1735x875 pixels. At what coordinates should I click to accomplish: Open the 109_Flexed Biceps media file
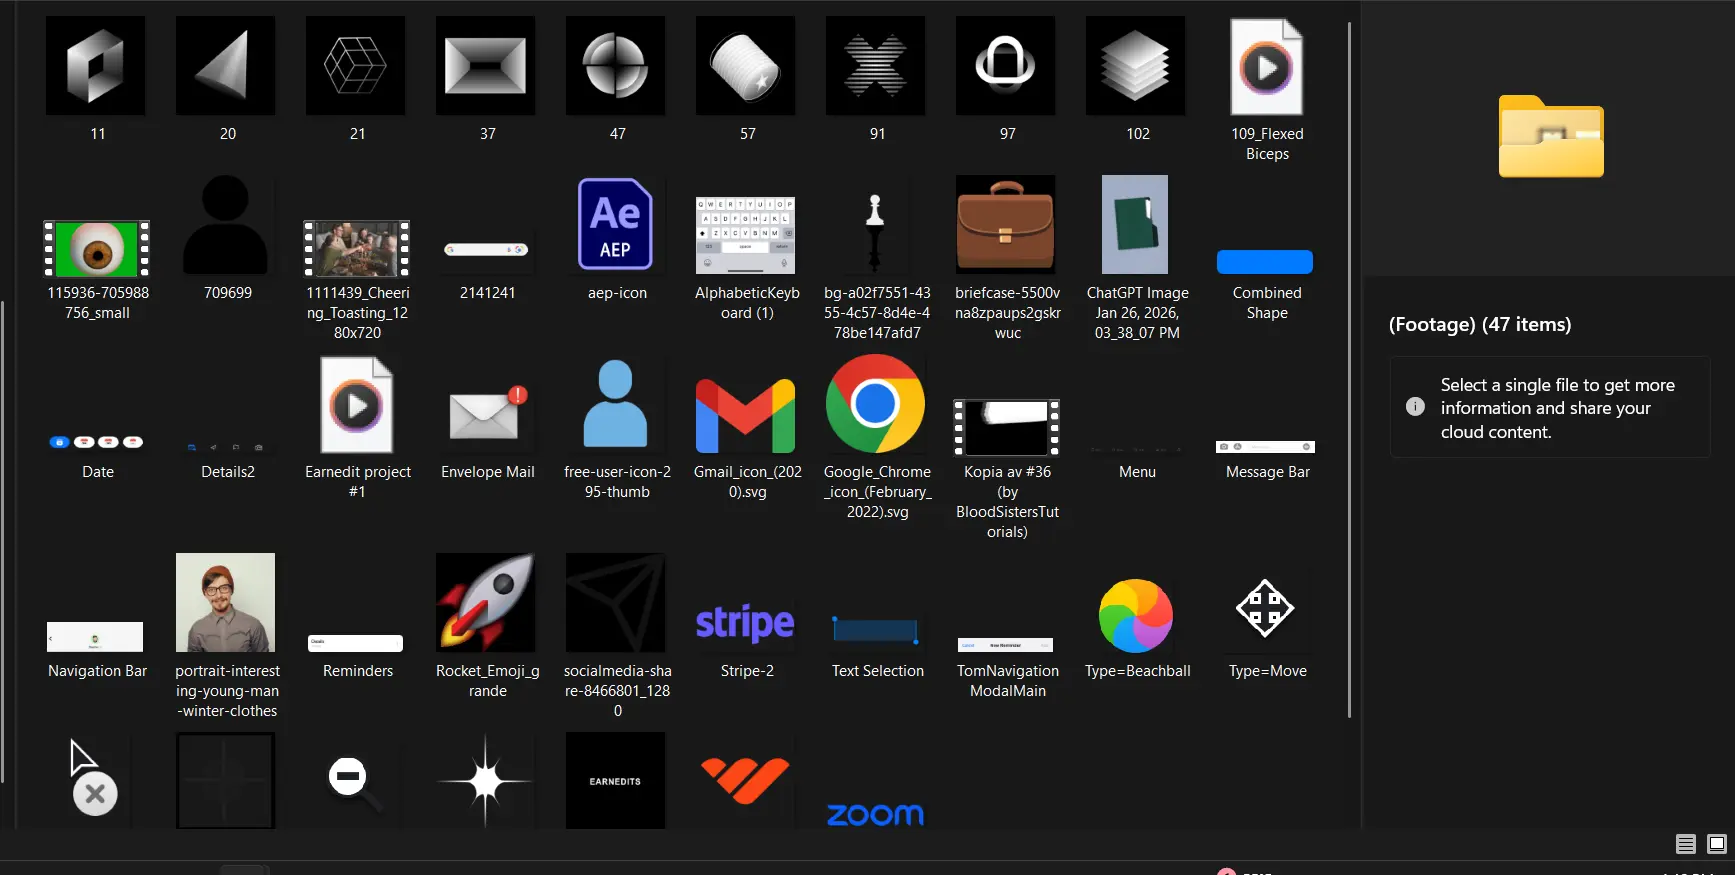point(1266,68)
